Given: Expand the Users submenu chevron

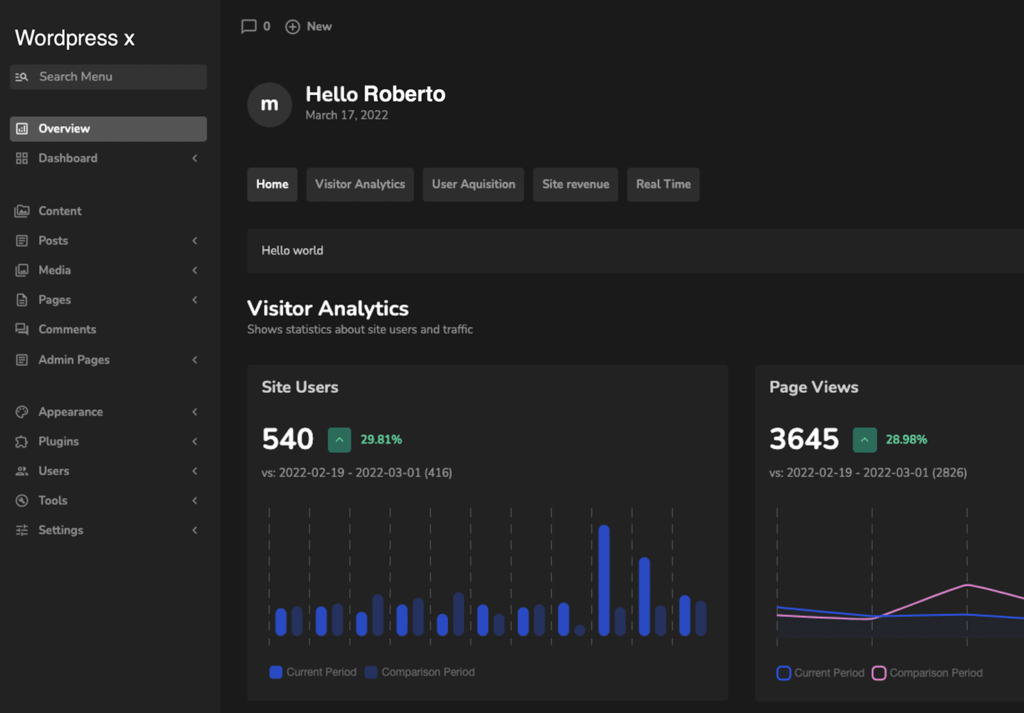Looking at the screenshot, I should point(195,471).
